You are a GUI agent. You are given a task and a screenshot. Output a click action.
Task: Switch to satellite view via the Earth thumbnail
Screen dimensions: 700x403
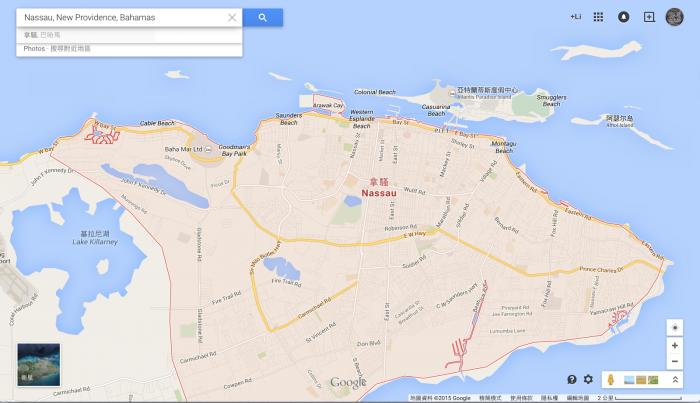click(38, 365)
